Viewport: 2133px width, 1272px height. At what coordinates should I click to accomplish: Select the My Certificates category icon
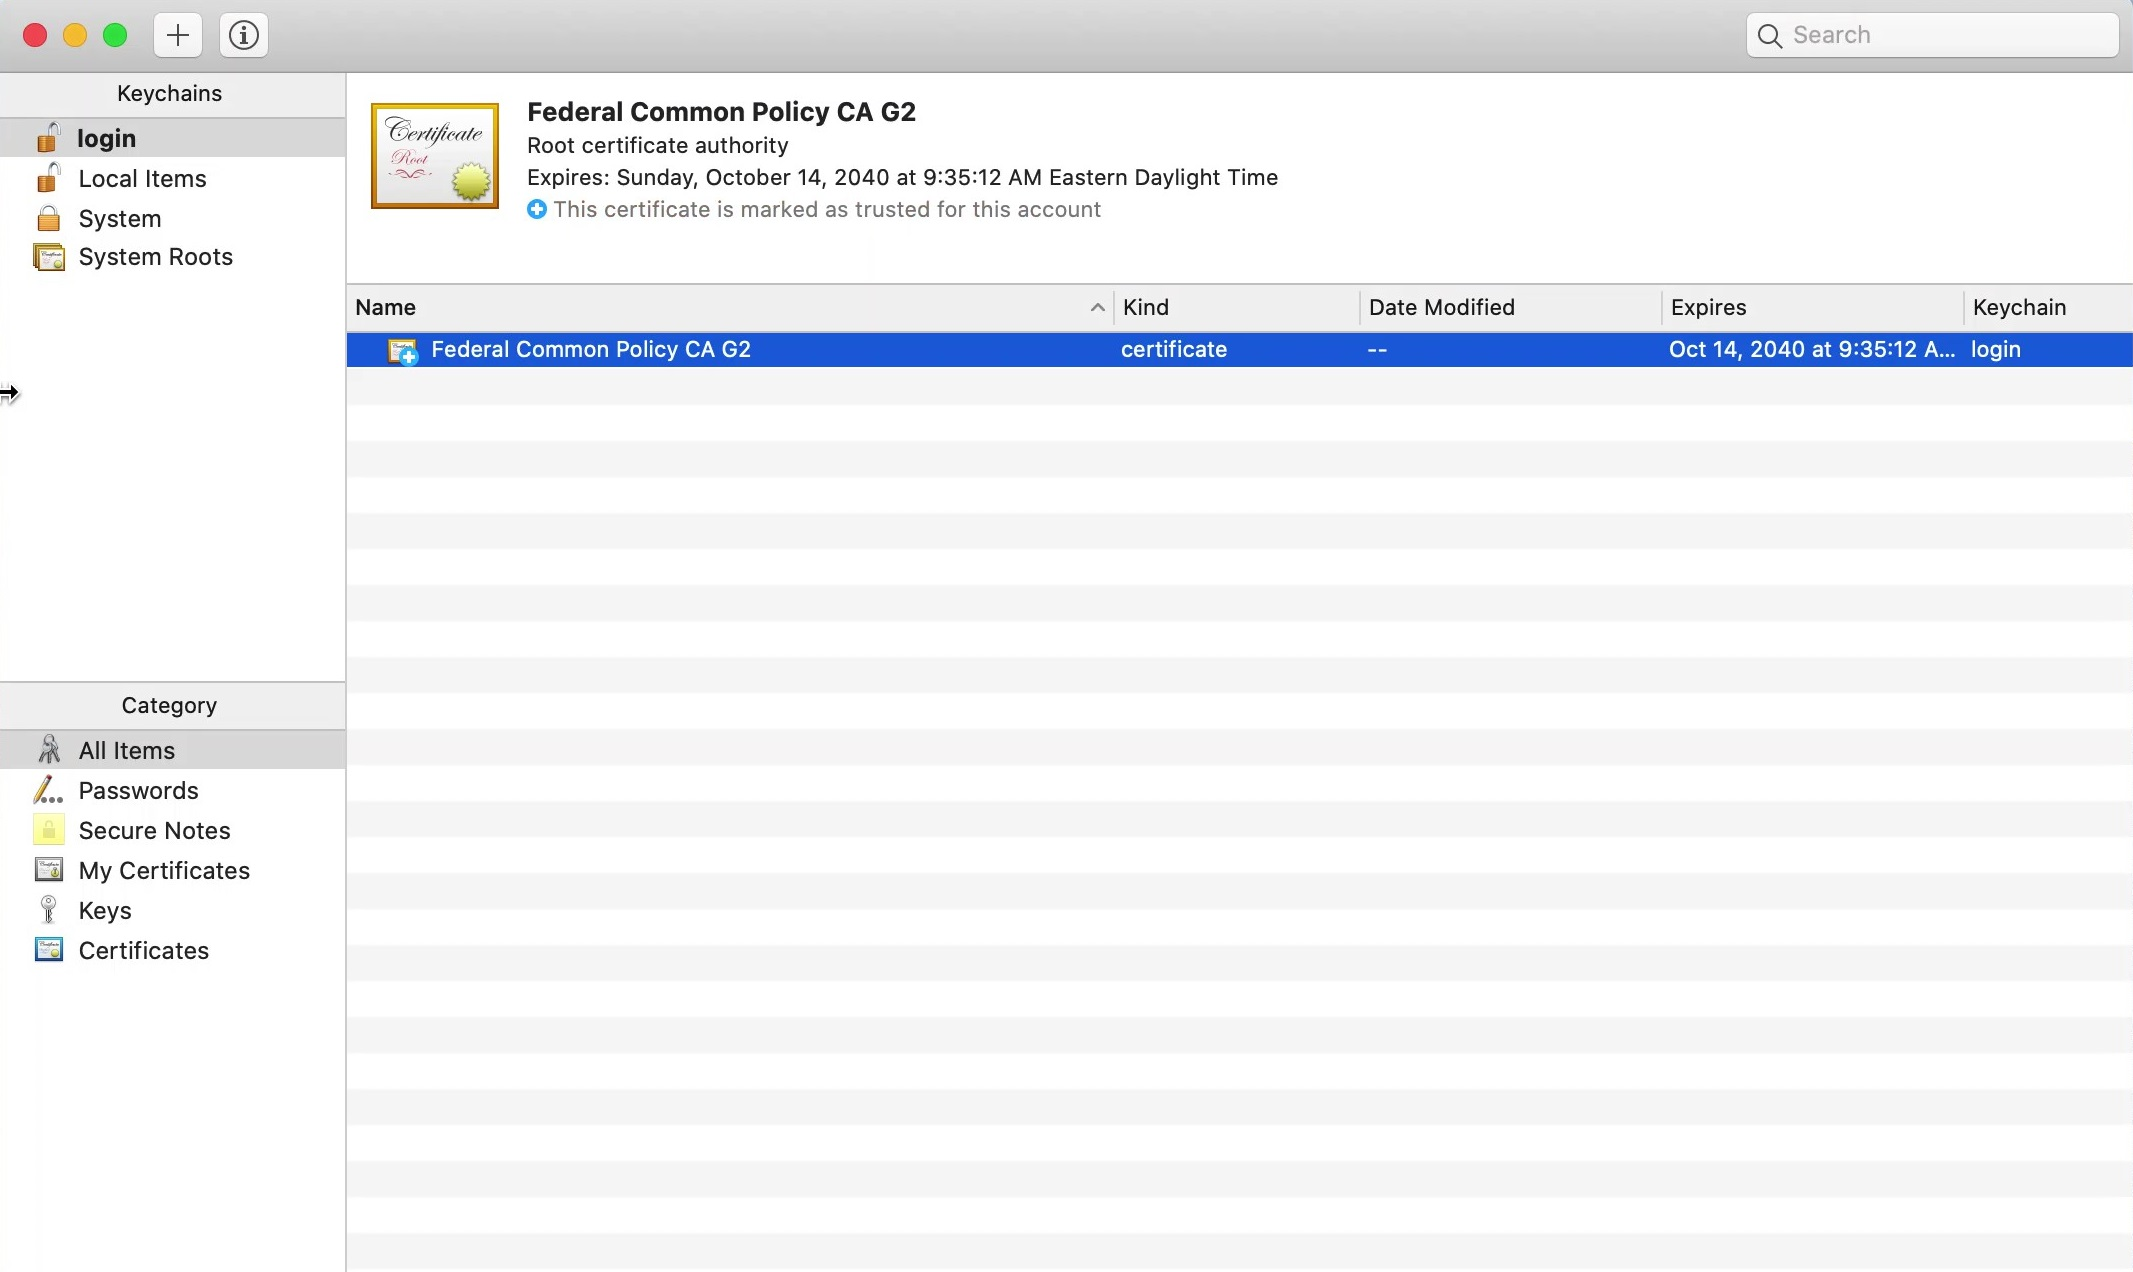(48, 870)
